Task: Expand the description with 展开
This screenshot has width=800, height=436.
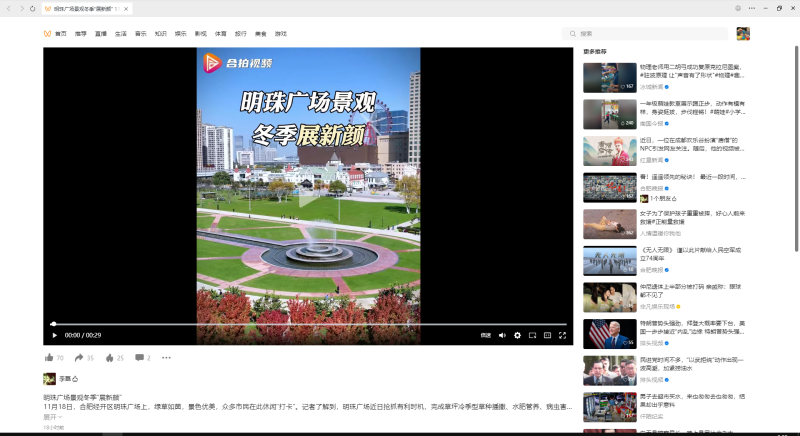Action: (x=51, y=417)
